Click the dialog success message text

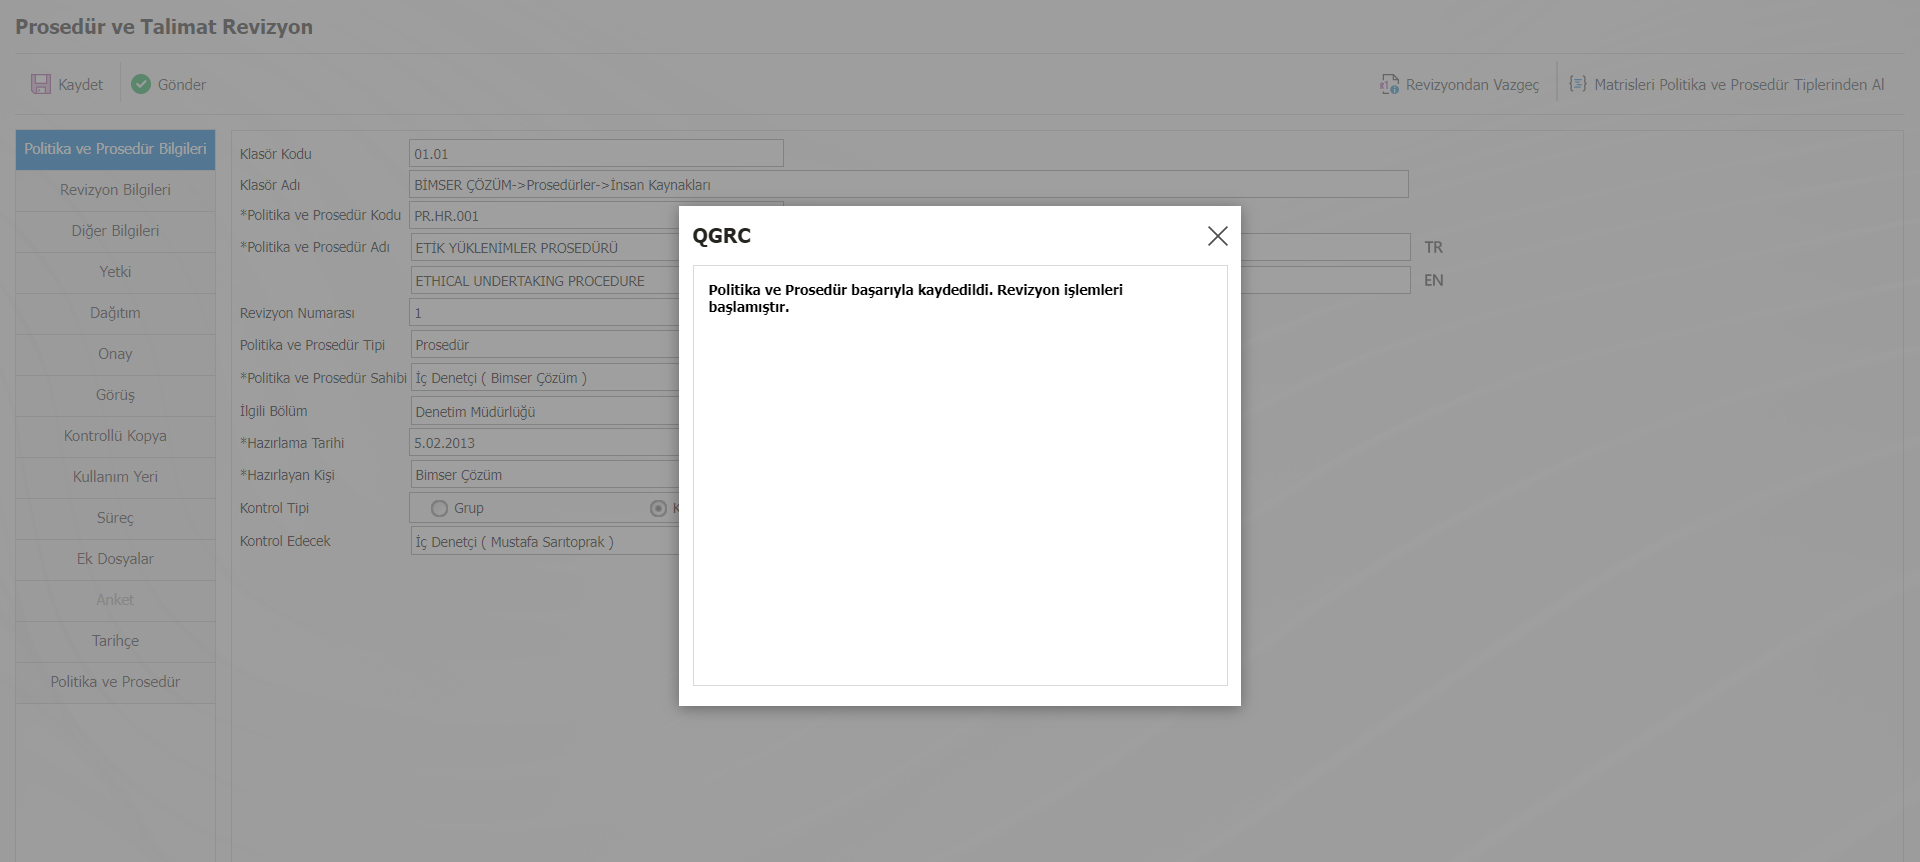[x=915, y=298]
